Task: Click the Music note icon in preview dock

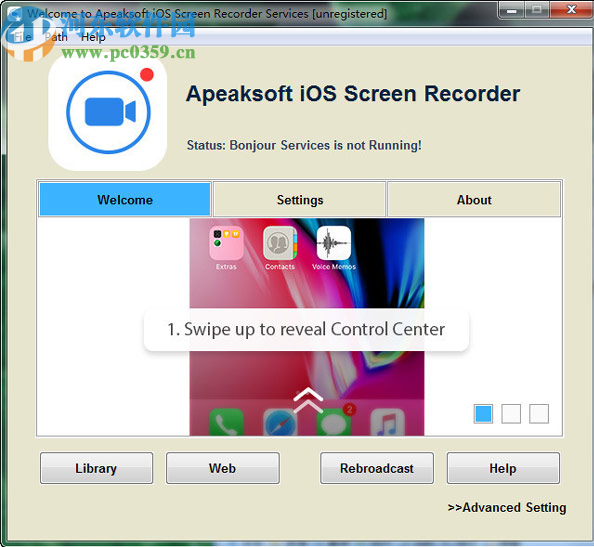Action: click(388, 422)
